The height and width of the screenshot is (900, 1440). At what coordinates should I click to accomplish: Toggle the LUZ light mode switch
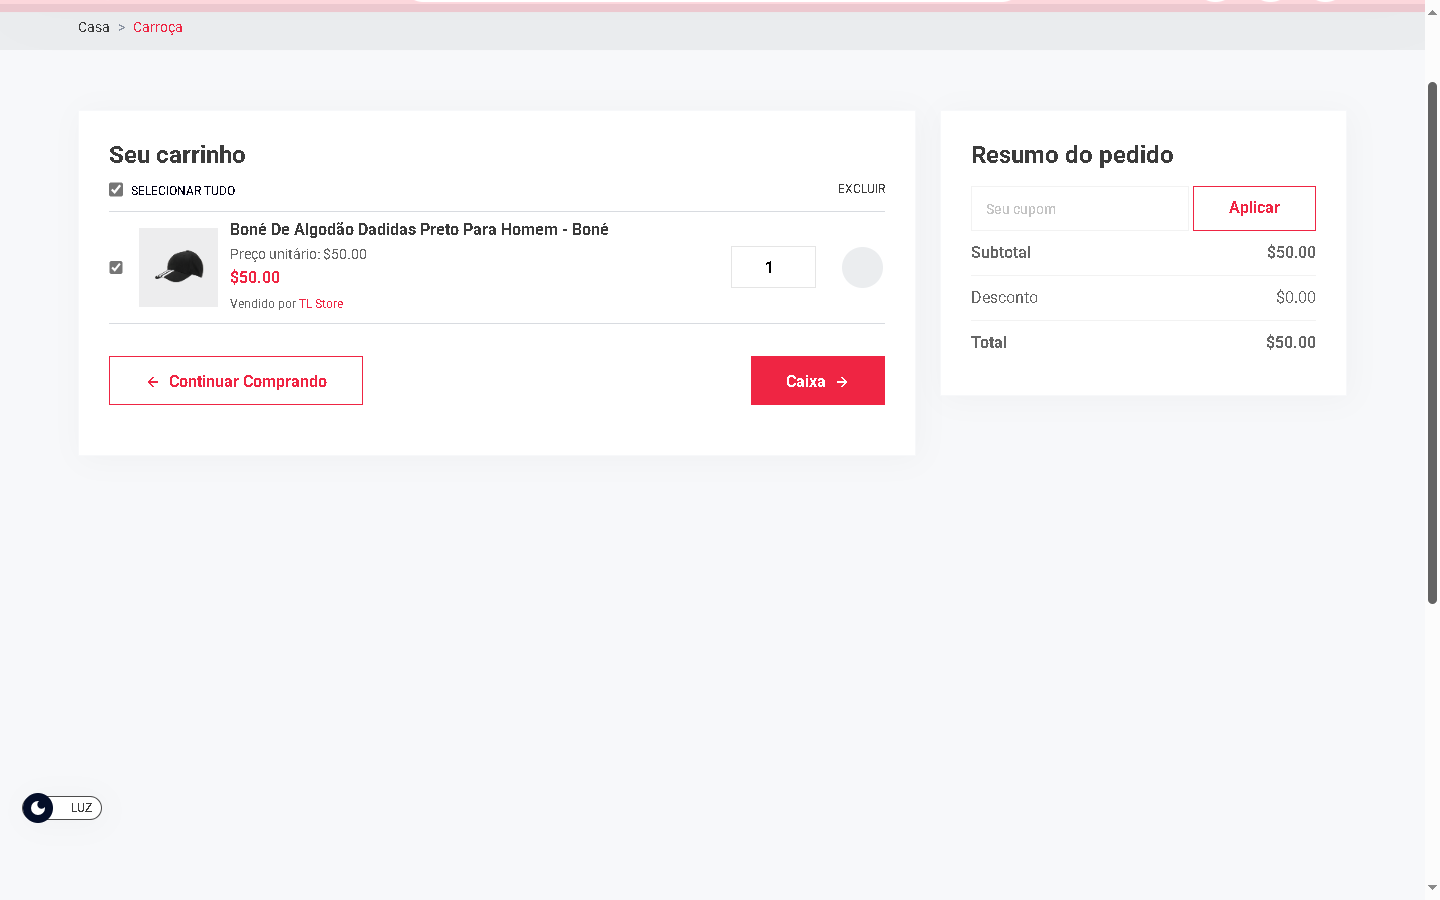[63, 808]
